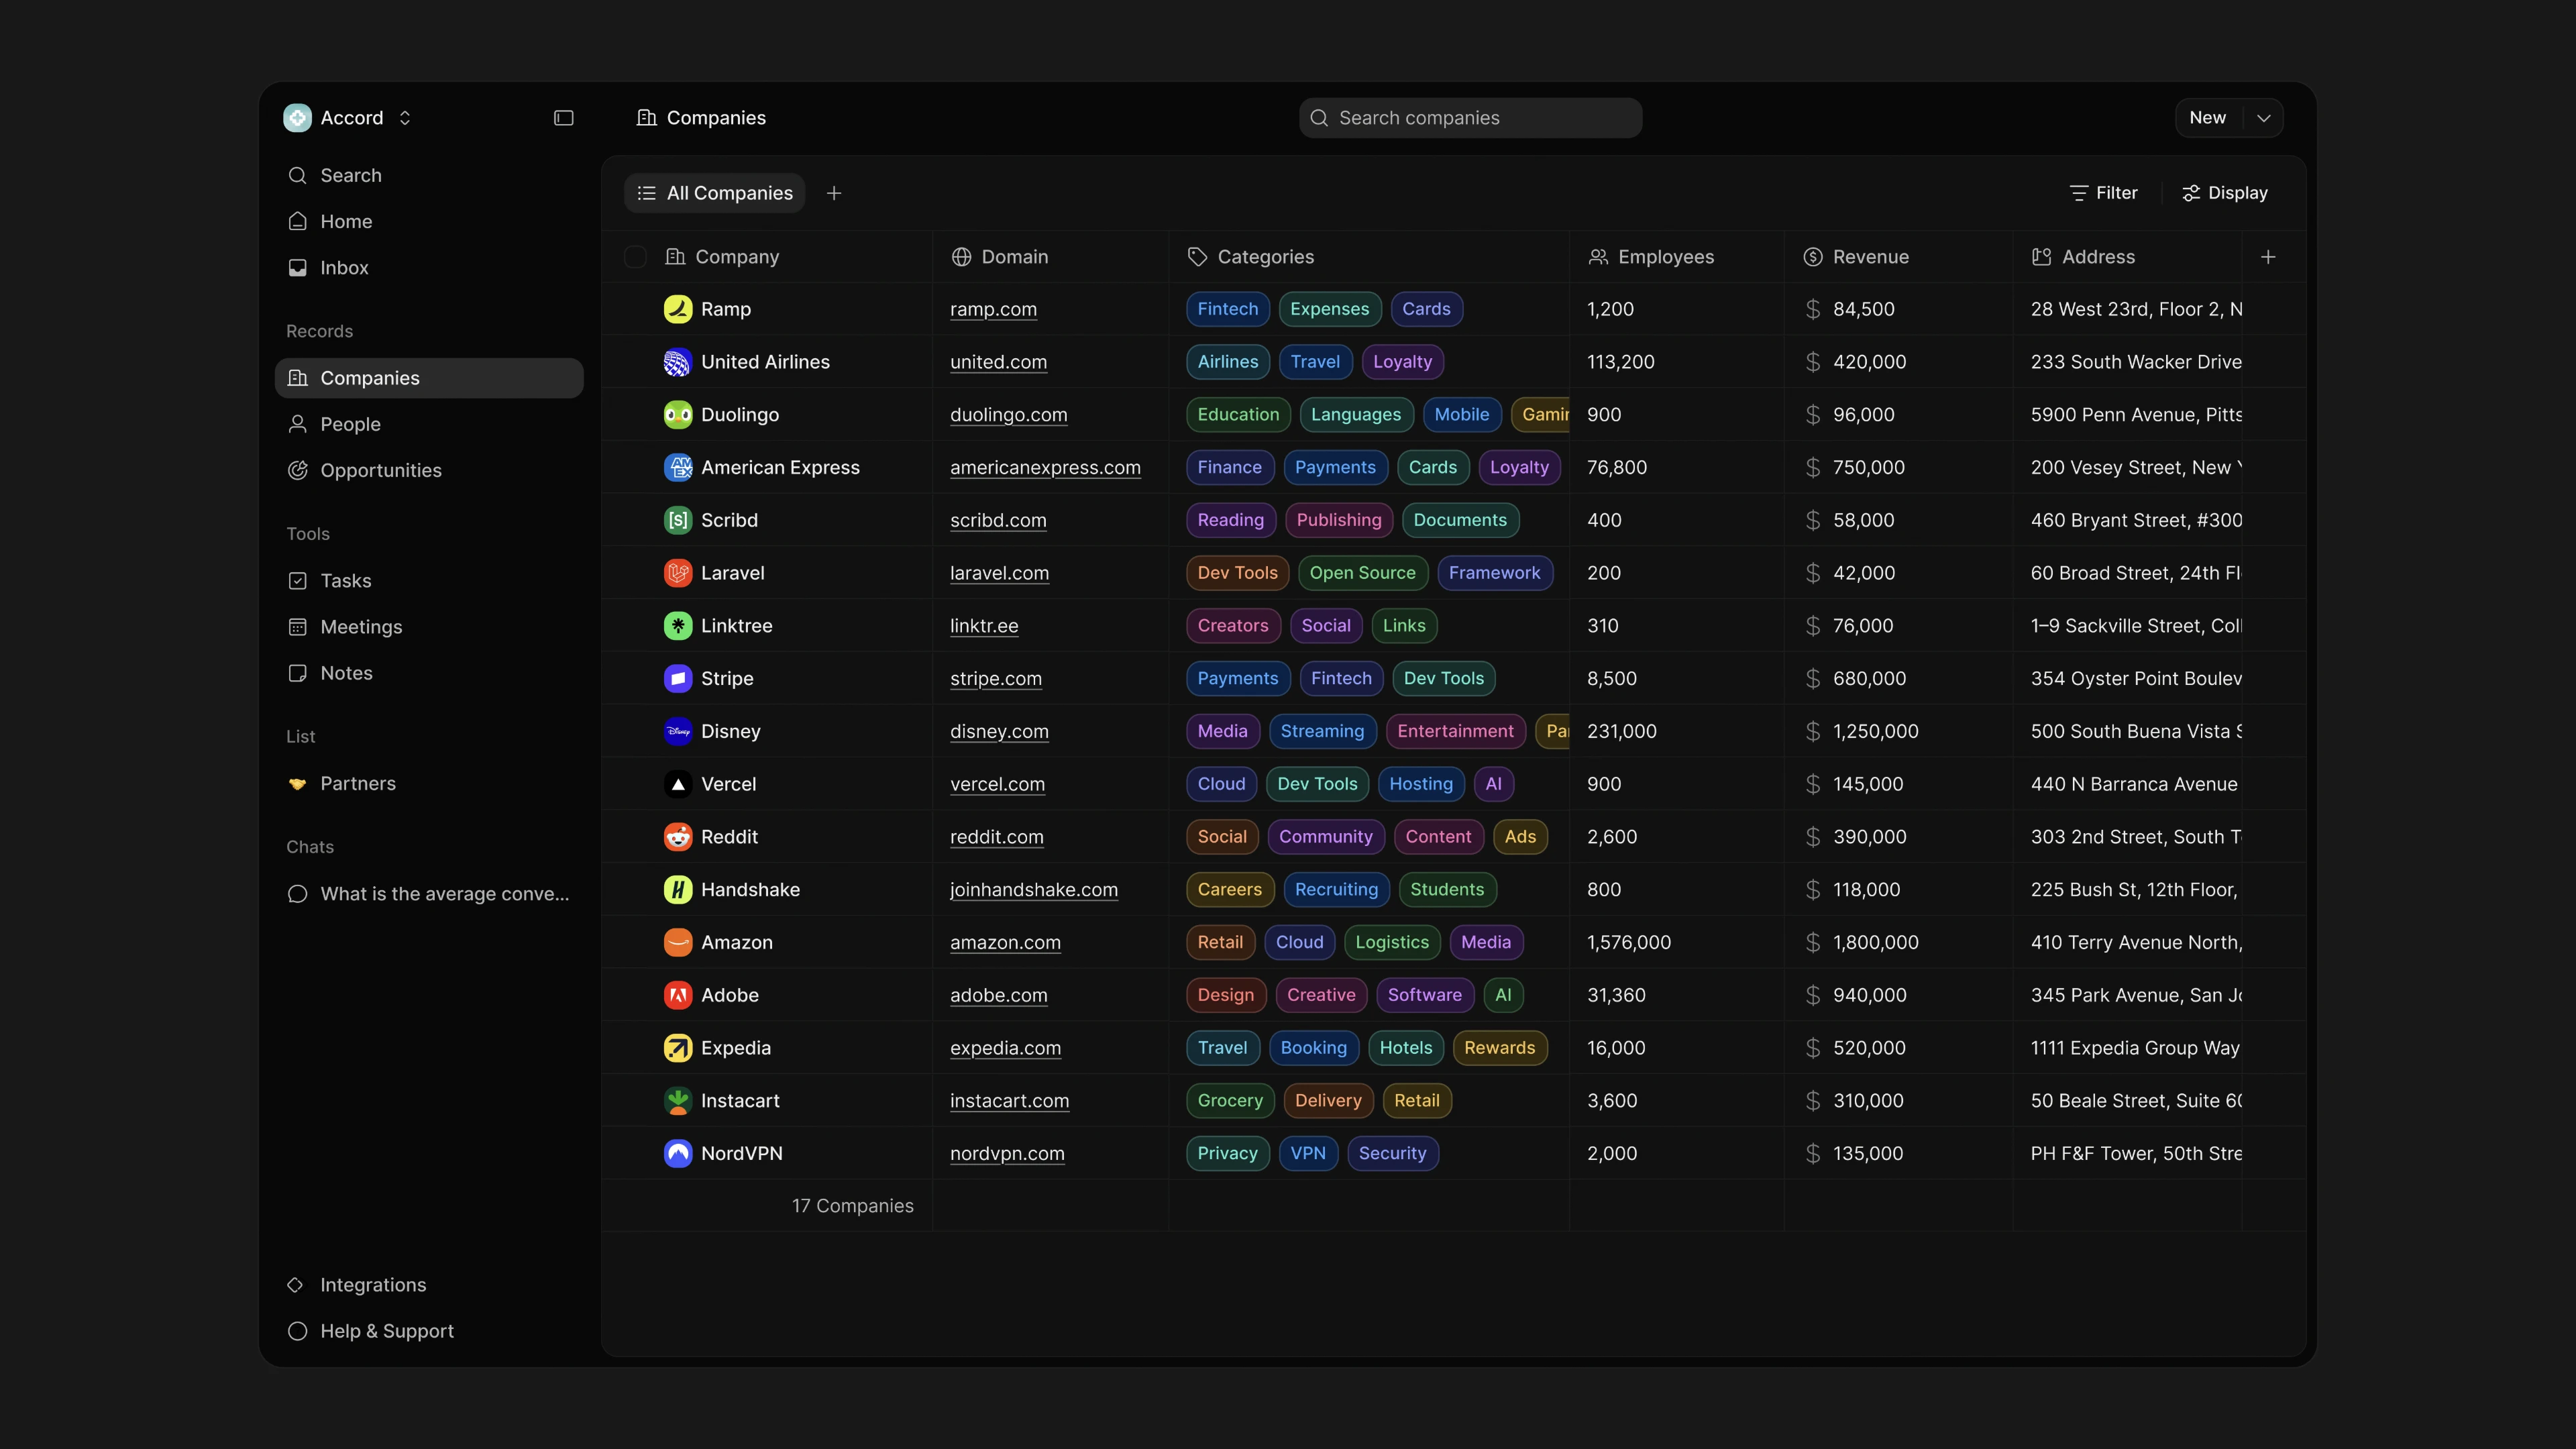Click the Handshake logo icon
The image size is (2576, 1449).
point(678,890)
